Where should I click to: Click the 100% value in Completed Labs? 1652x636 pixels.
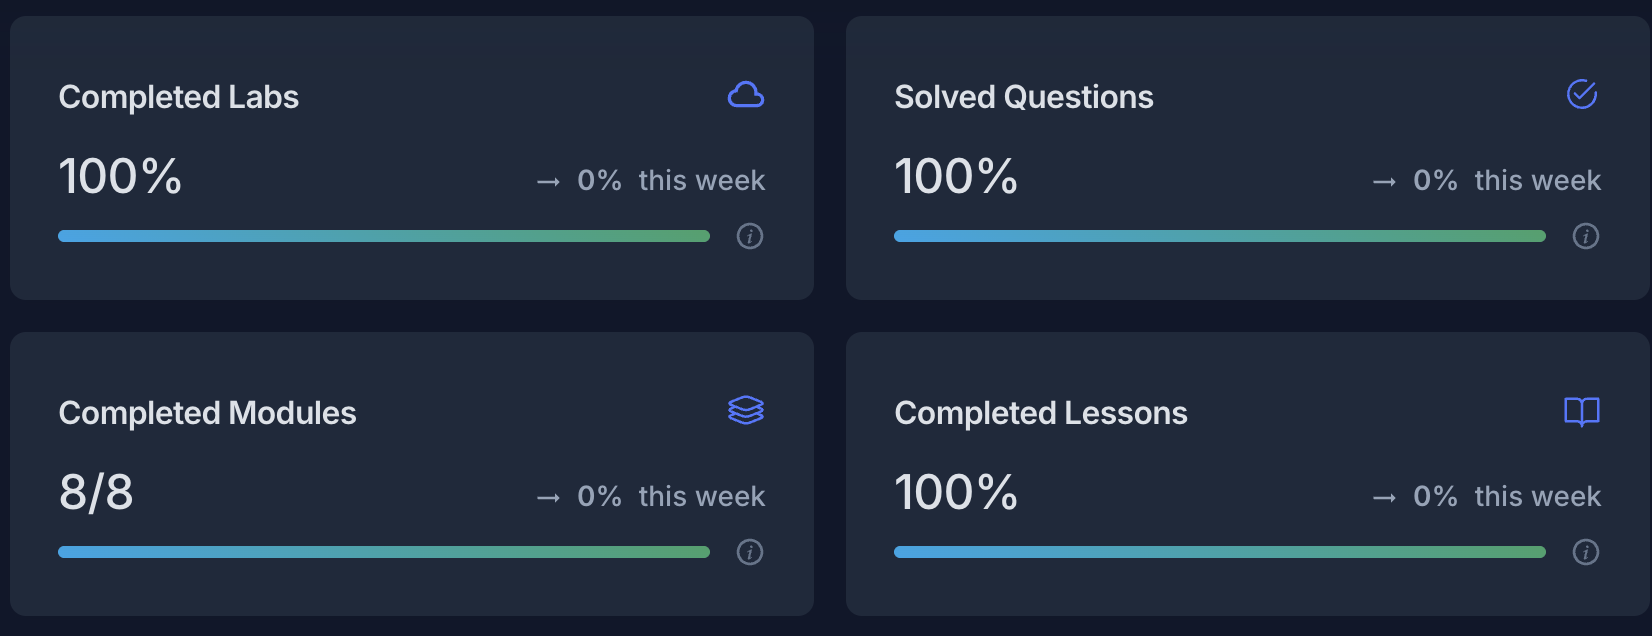tap(120, 177)
